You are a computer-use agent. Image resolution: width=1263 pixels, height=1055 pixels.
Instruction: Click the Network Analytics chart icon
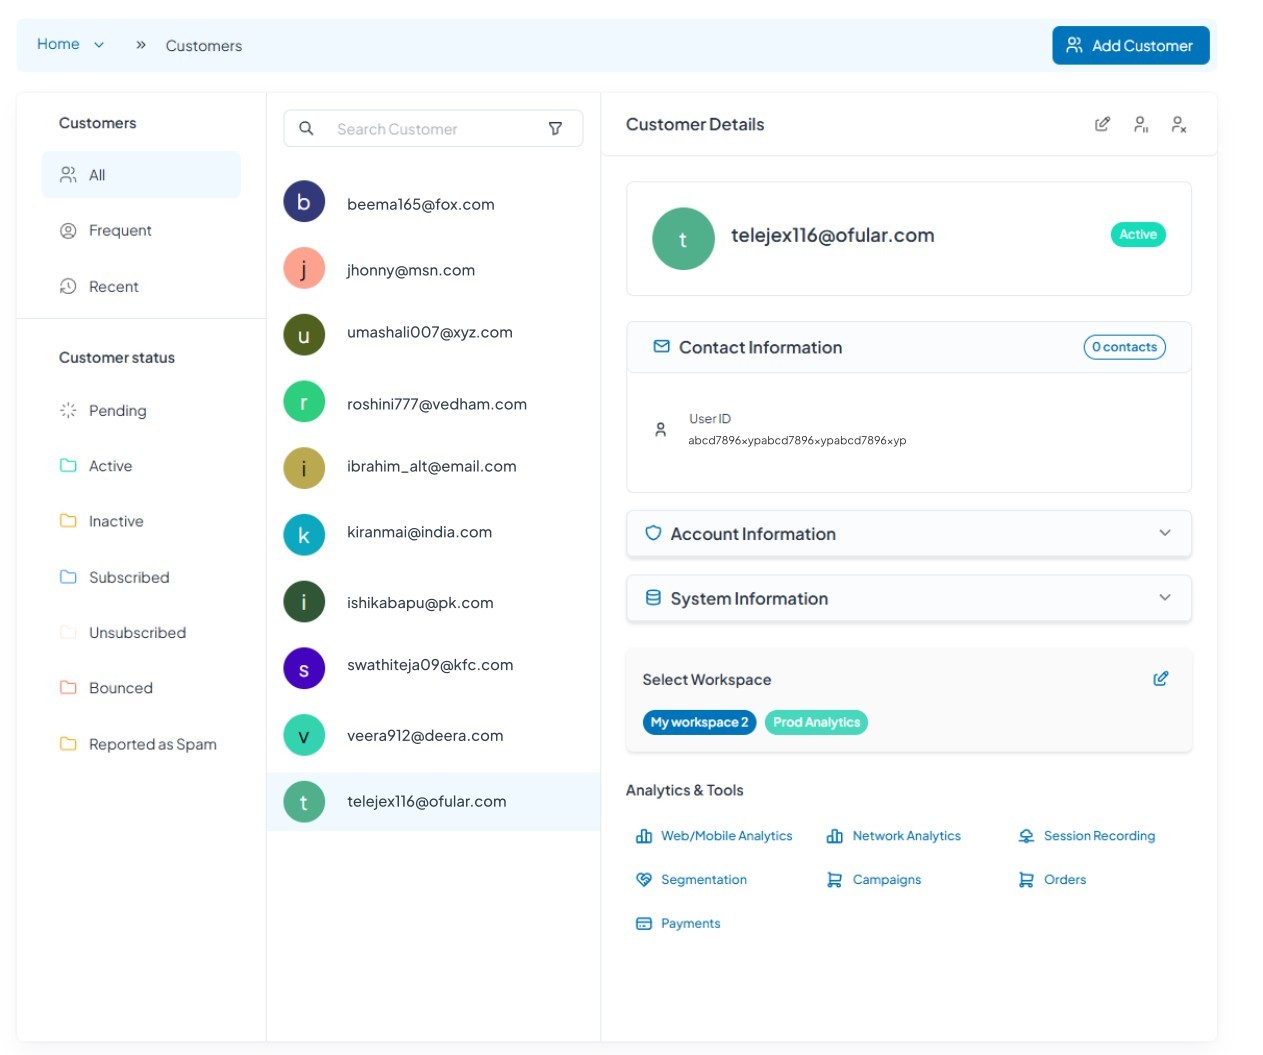coord(835,836)
